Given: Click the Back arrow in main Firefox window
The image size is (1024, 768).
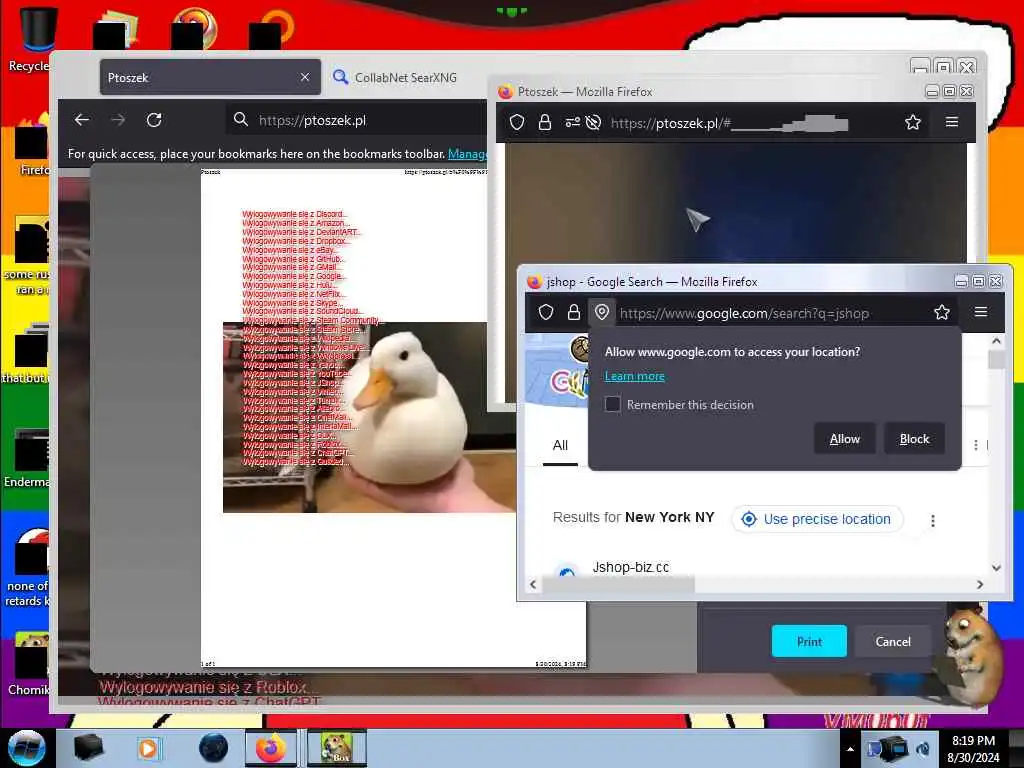Looking at the screenshot, I should [82, 120].
